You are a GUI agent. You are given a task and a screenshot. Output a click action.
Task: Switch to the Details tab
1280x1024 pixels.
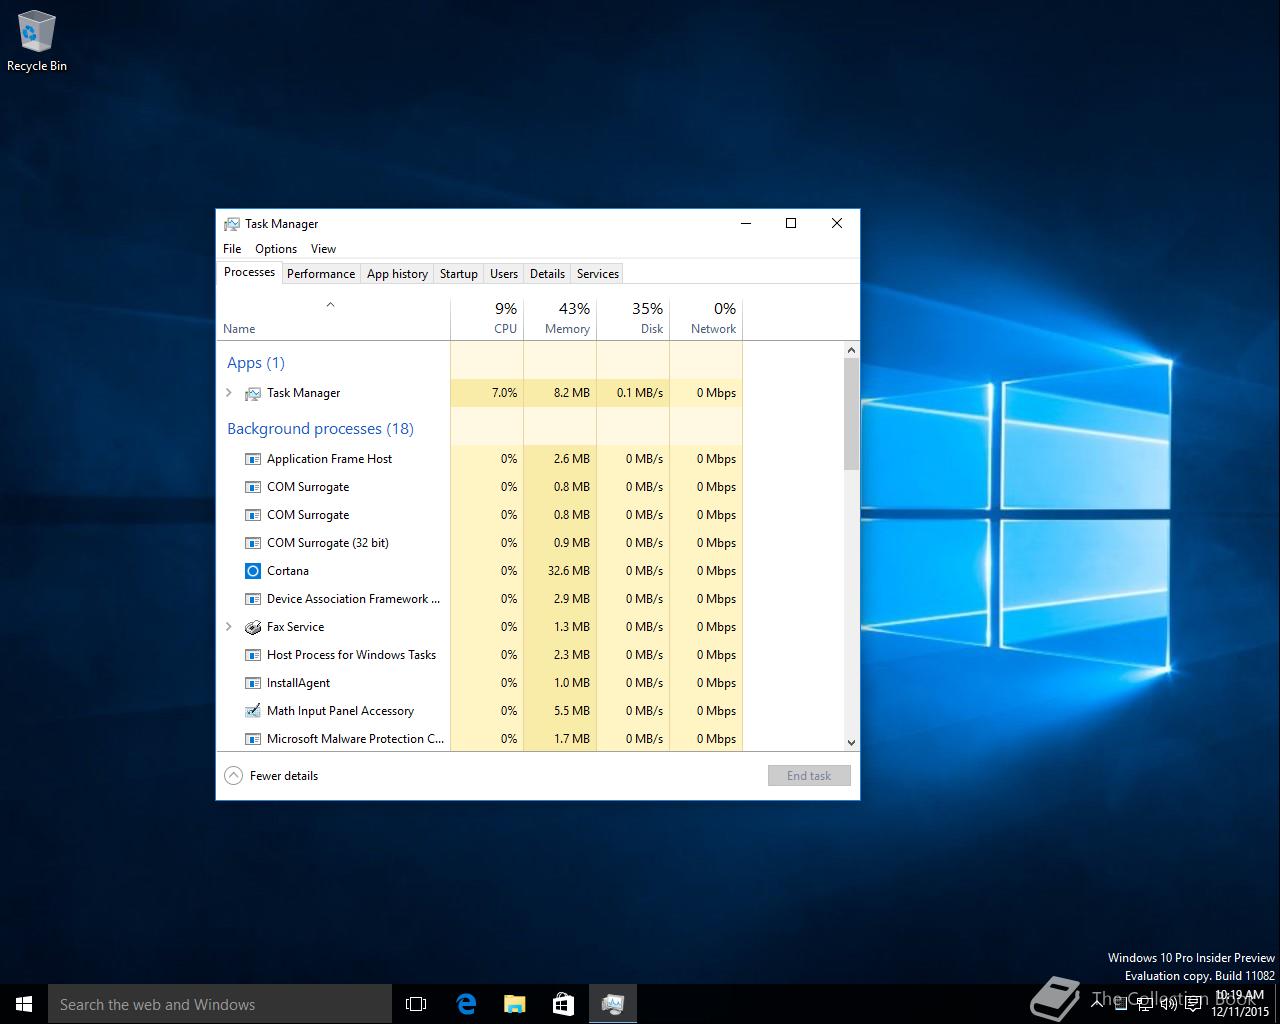pos(547,274)
